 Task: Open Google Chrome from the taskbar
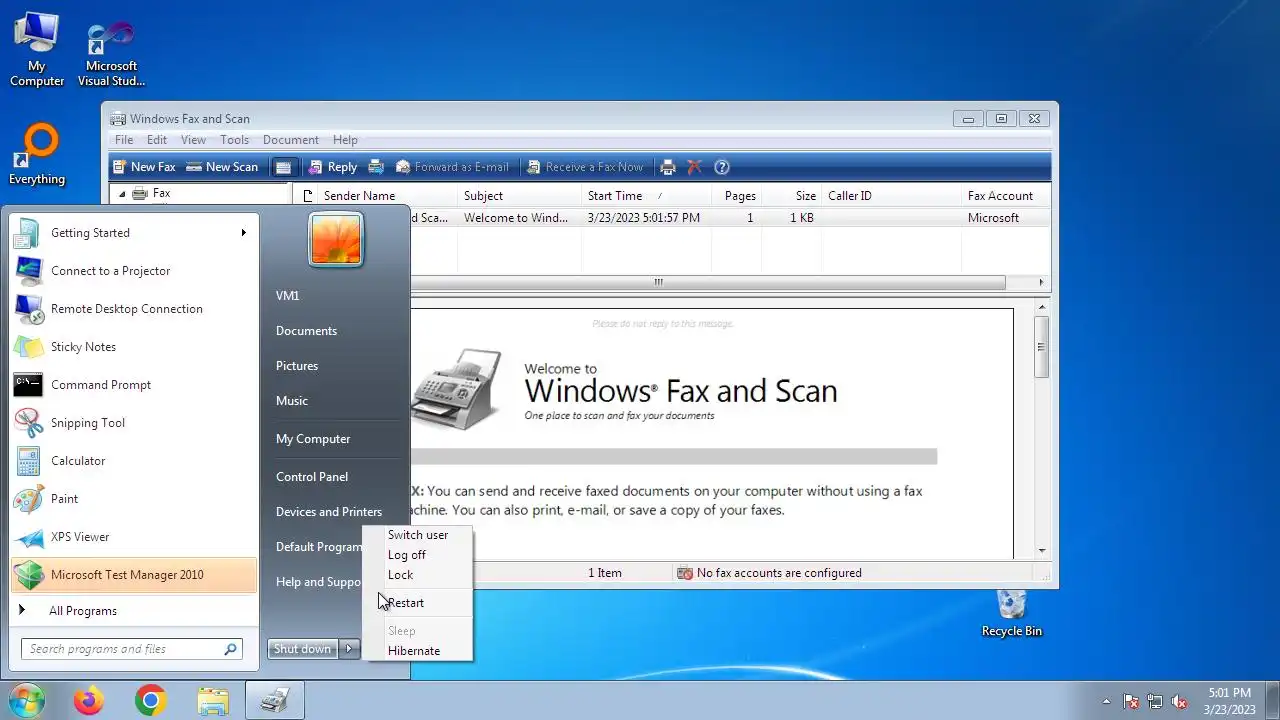[x=151, y=701]
